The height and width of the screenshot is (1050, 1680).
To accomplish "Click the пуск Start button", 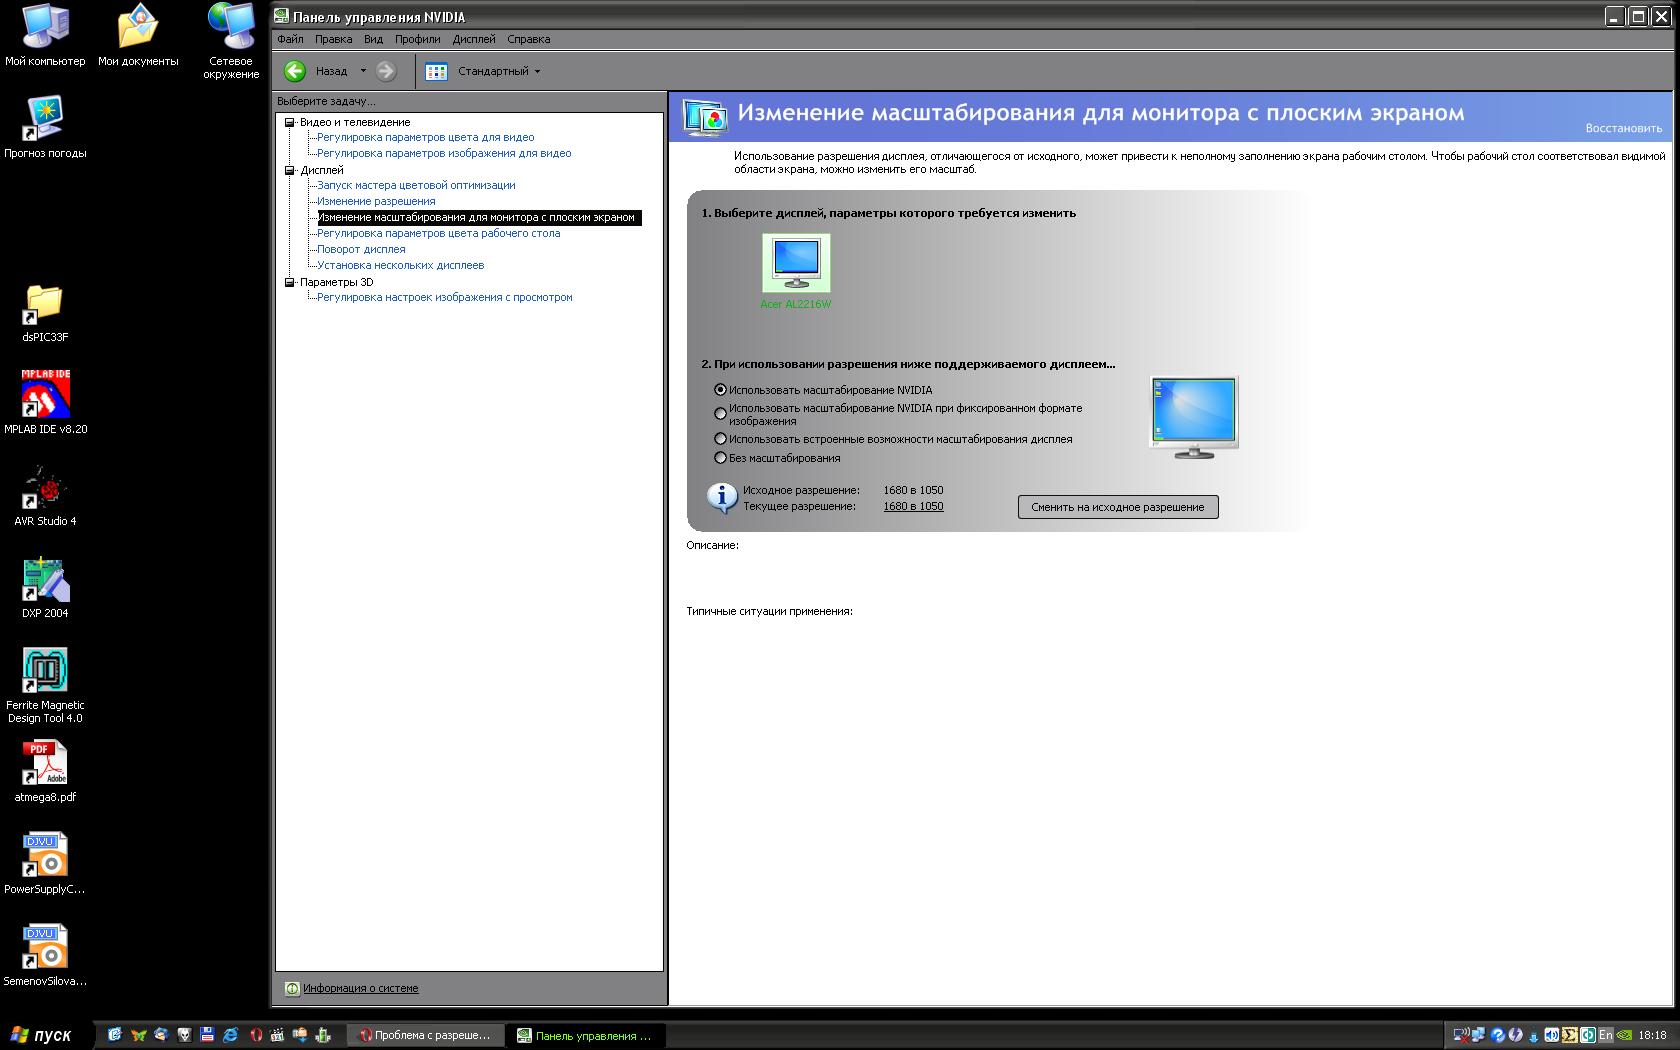I will (46, 1035).
